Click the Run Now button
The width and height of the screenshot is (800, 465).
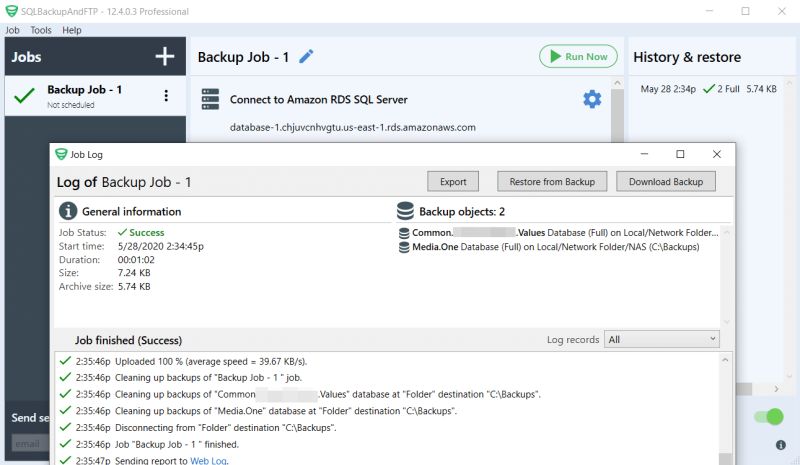coord(578,57)
